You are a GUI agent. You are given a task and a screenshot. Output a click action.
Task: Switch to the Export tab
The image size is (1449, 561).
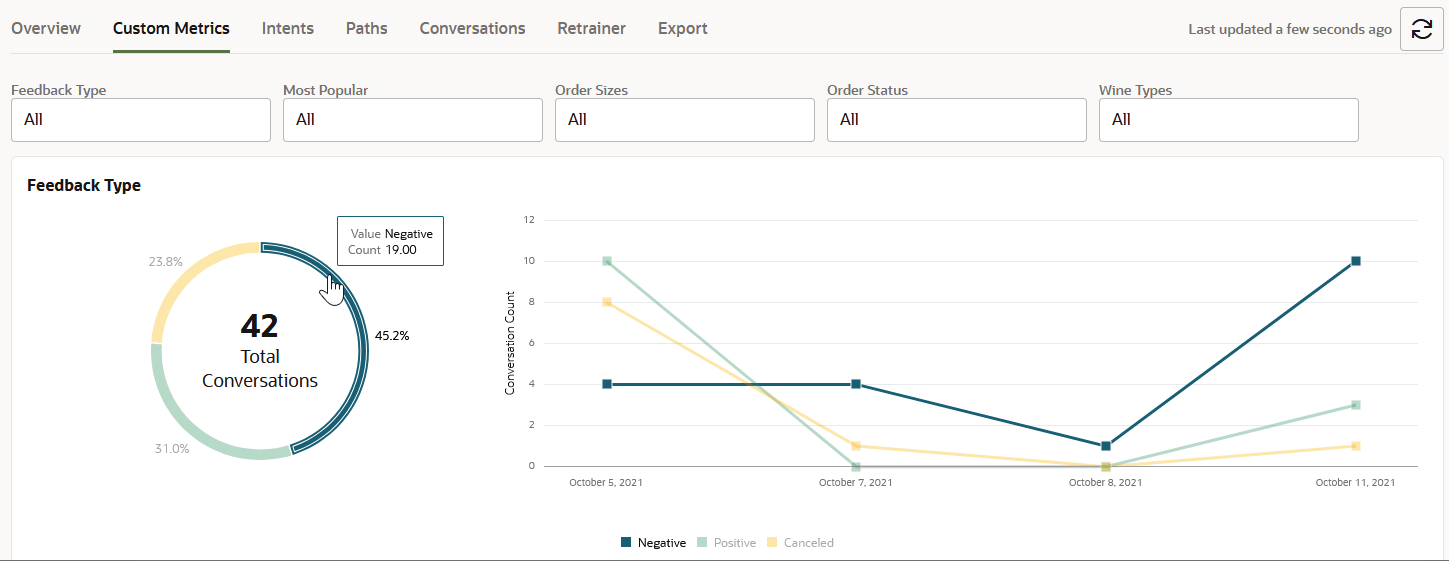pyautogui.click(x=682, y=28)
